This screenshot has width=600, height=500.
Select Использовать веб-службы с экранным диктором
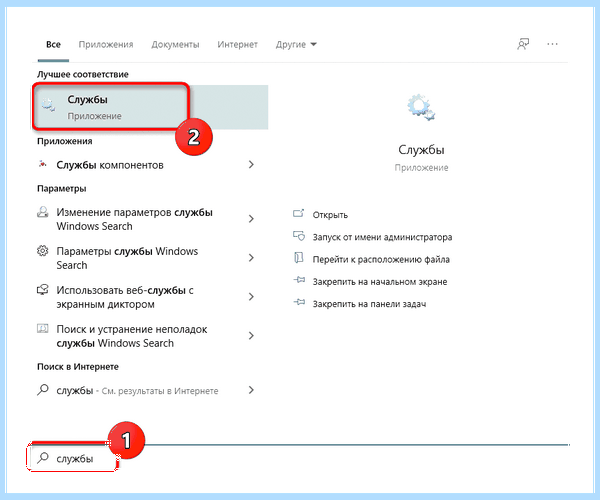125,297
